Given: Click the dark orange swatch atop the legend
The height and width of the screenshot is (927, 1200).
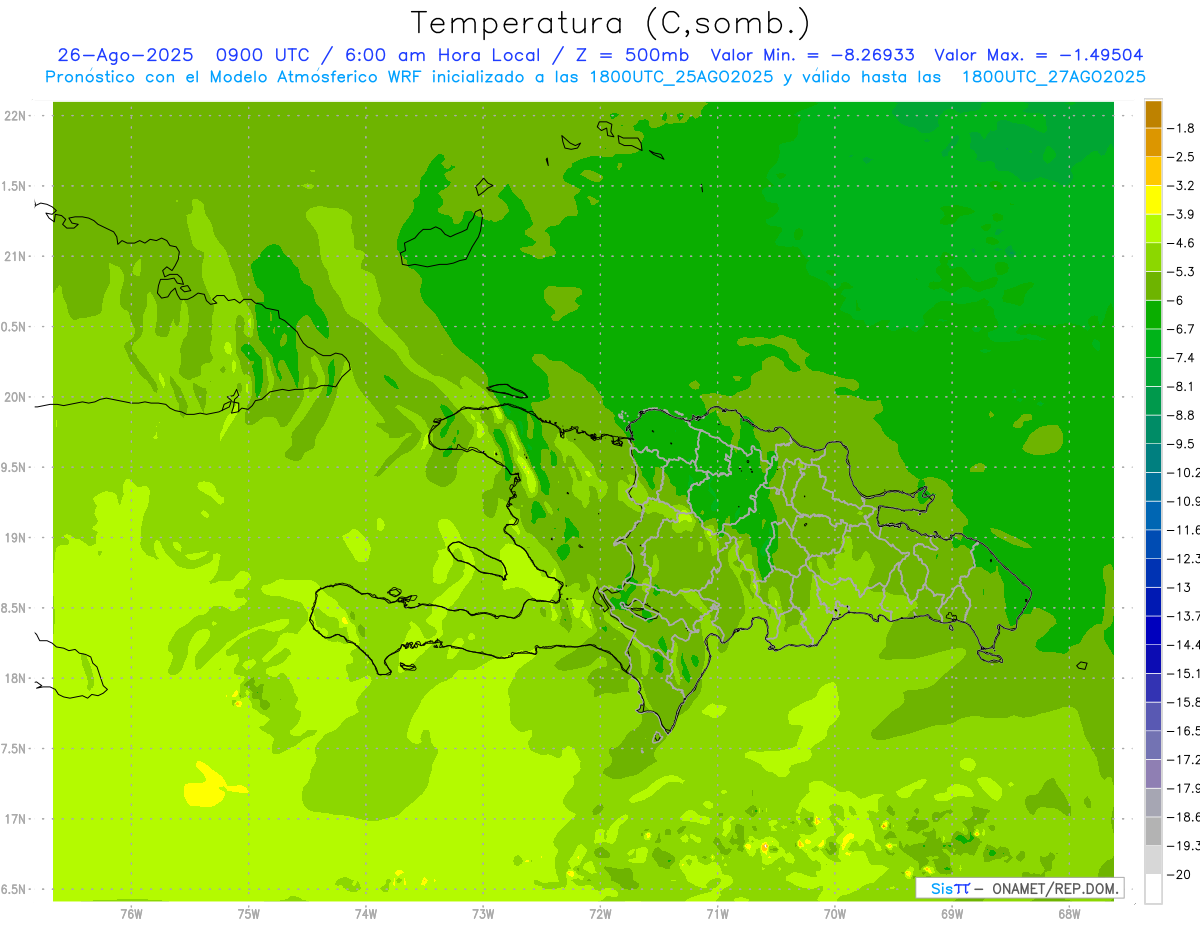Looking at the screenshot, I should [1153, 114].
